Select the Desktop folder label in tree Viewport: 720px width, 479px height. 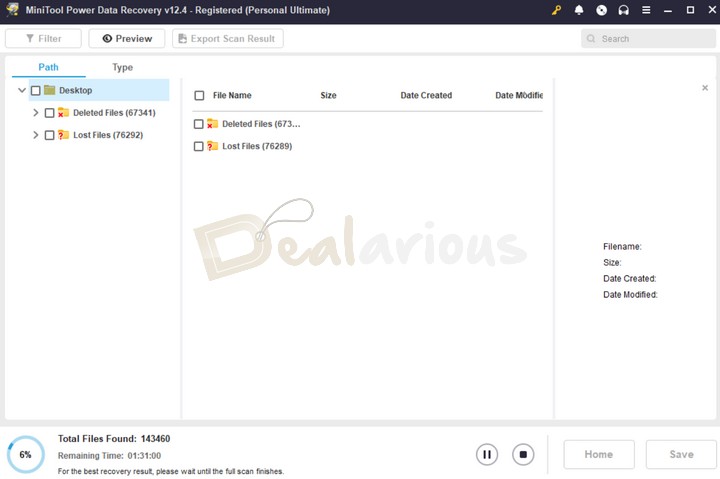pos(76,90)
